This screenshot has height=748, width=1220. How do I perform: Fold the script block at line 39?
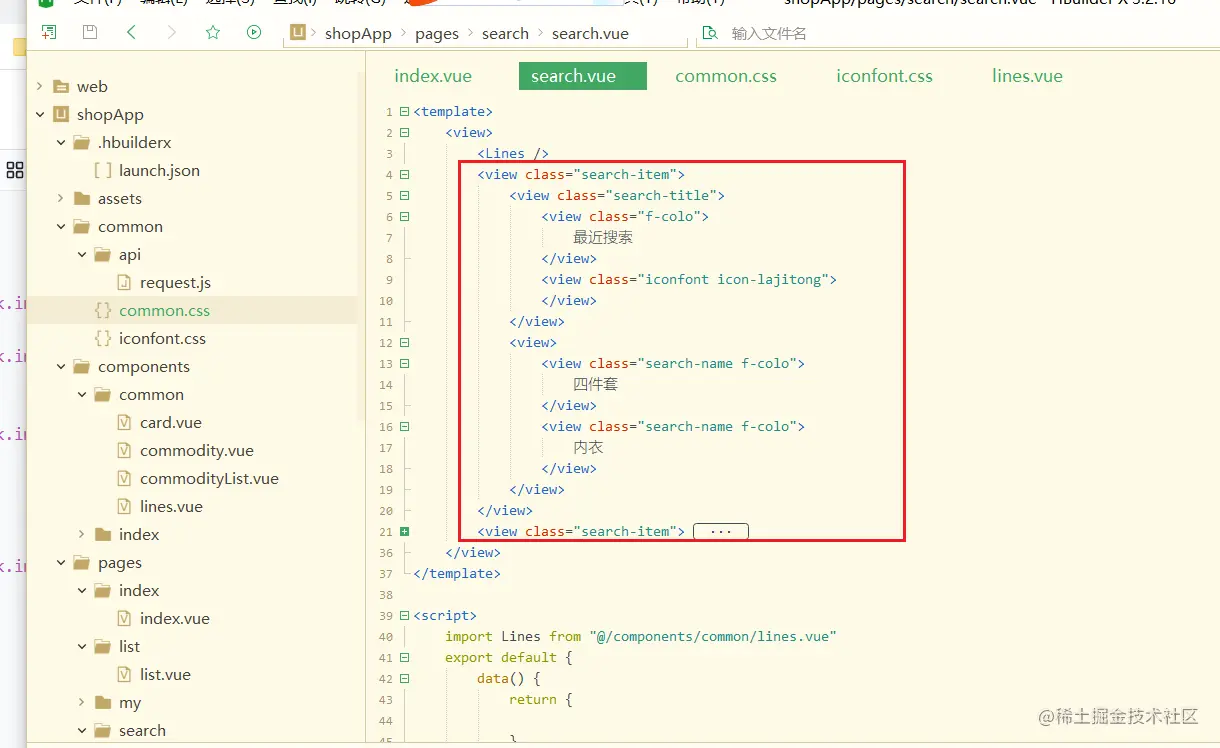click(x=404, y=615)
